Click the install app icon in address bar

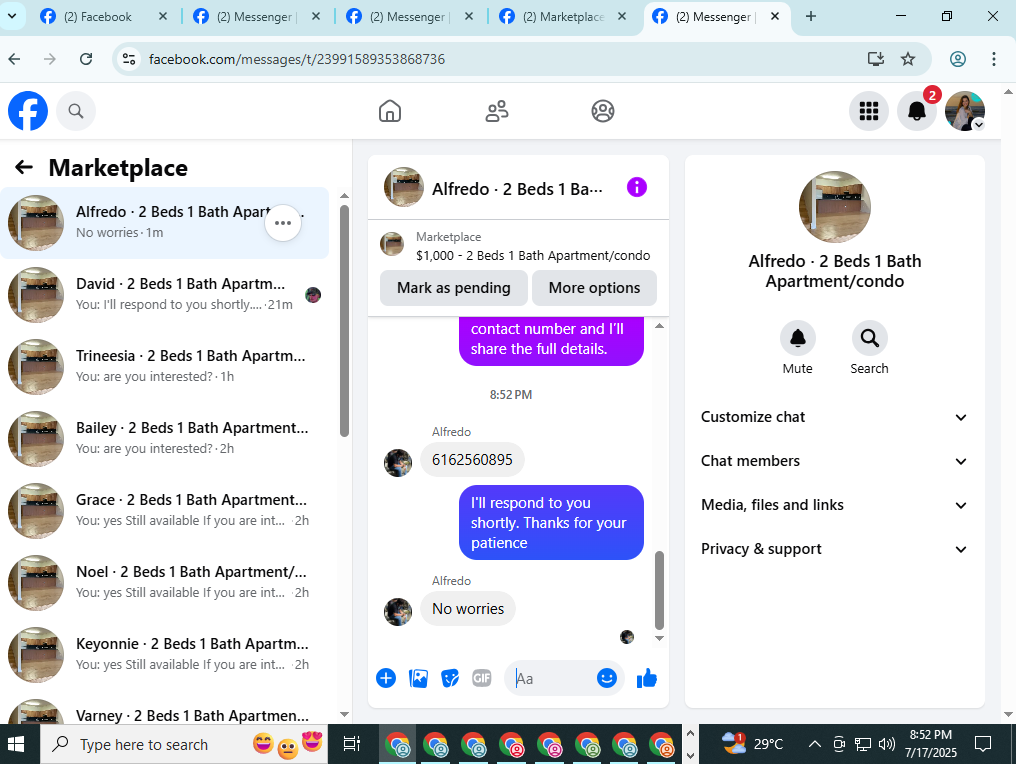click(875, 59)
